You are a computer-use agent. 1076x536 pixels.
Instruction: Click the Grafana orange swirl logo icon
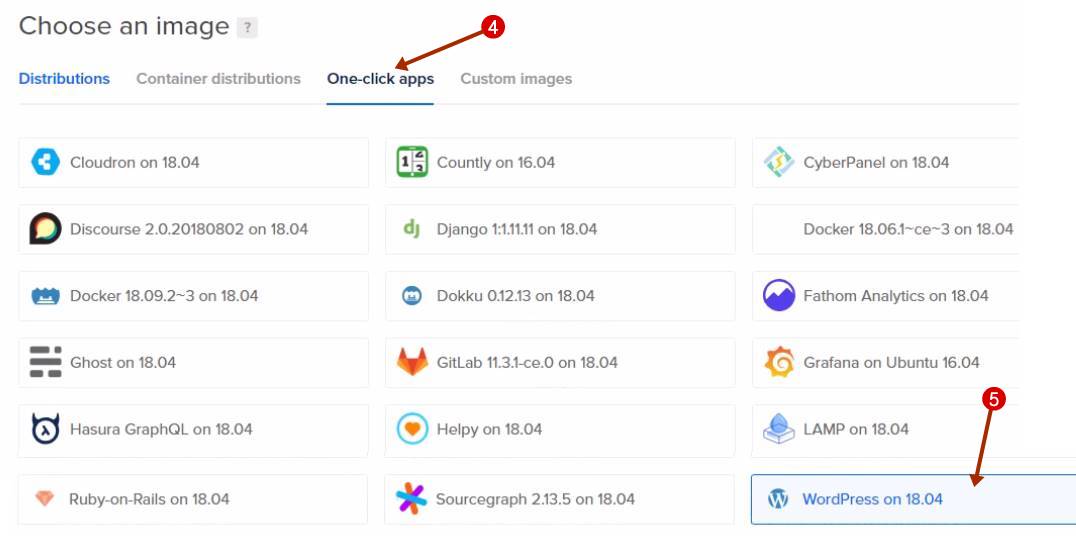tap(779, 362)
